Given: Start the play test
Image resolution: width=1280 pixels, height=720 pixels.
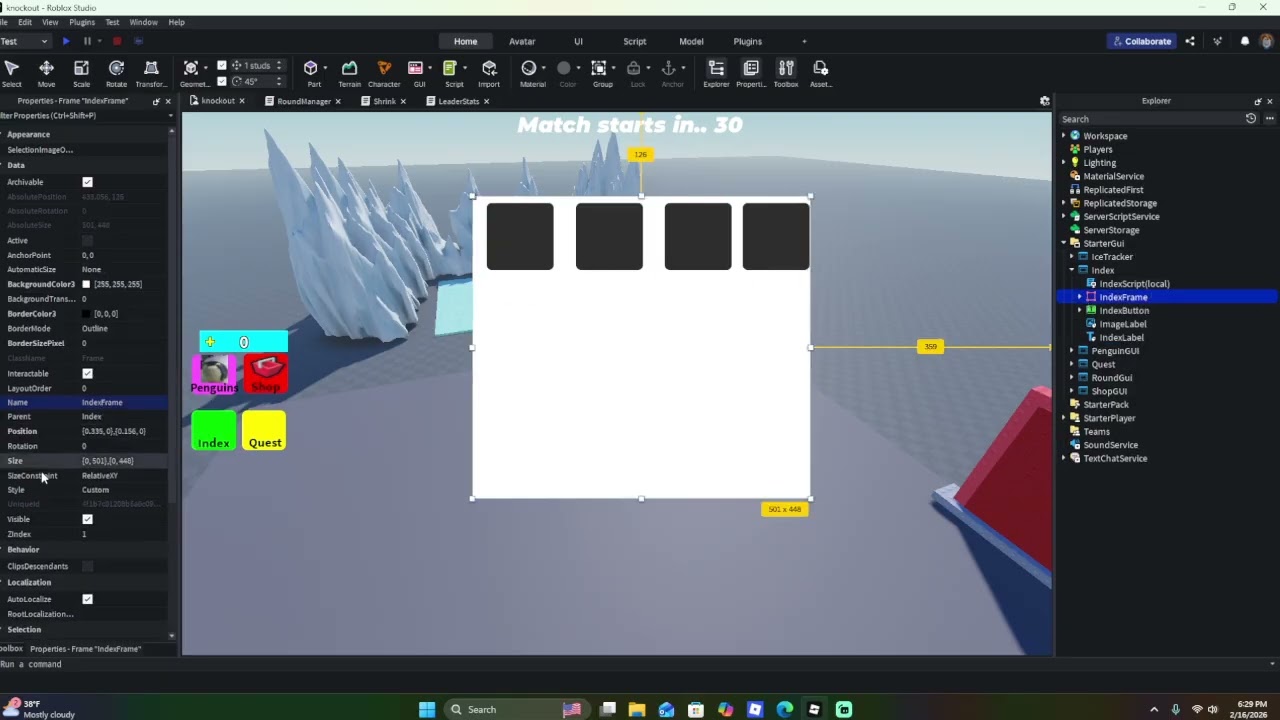Looking at the screenshot, I should [x=66, y=41].
